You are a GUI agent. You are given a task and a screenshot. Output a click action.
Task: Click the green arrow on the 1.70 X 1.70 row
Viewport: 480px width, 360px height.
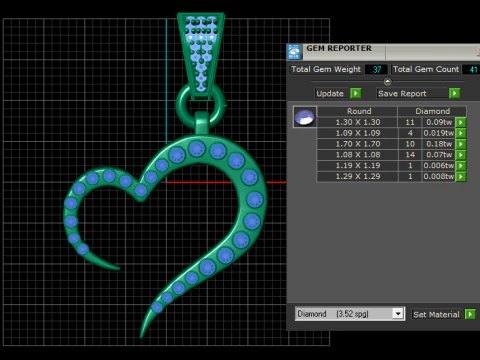tap(461, 144)
